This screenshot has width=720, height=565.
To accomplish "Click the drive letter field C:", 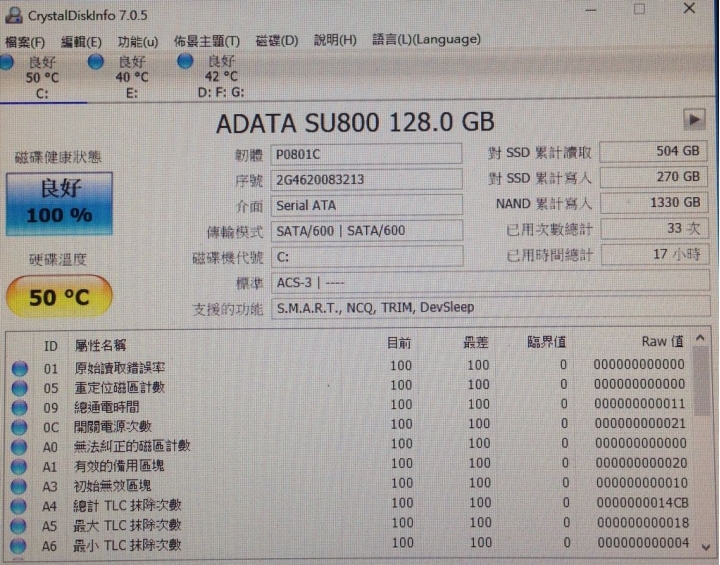I will [x=367, y=256].
